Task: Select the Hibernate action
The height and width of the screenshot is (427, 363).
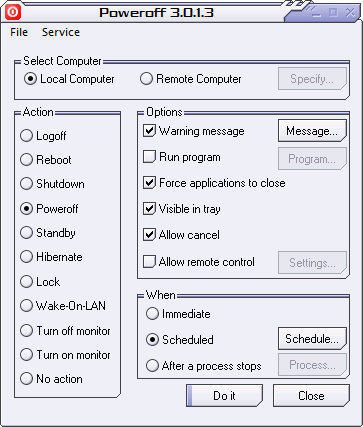Action: pos(51,257)
